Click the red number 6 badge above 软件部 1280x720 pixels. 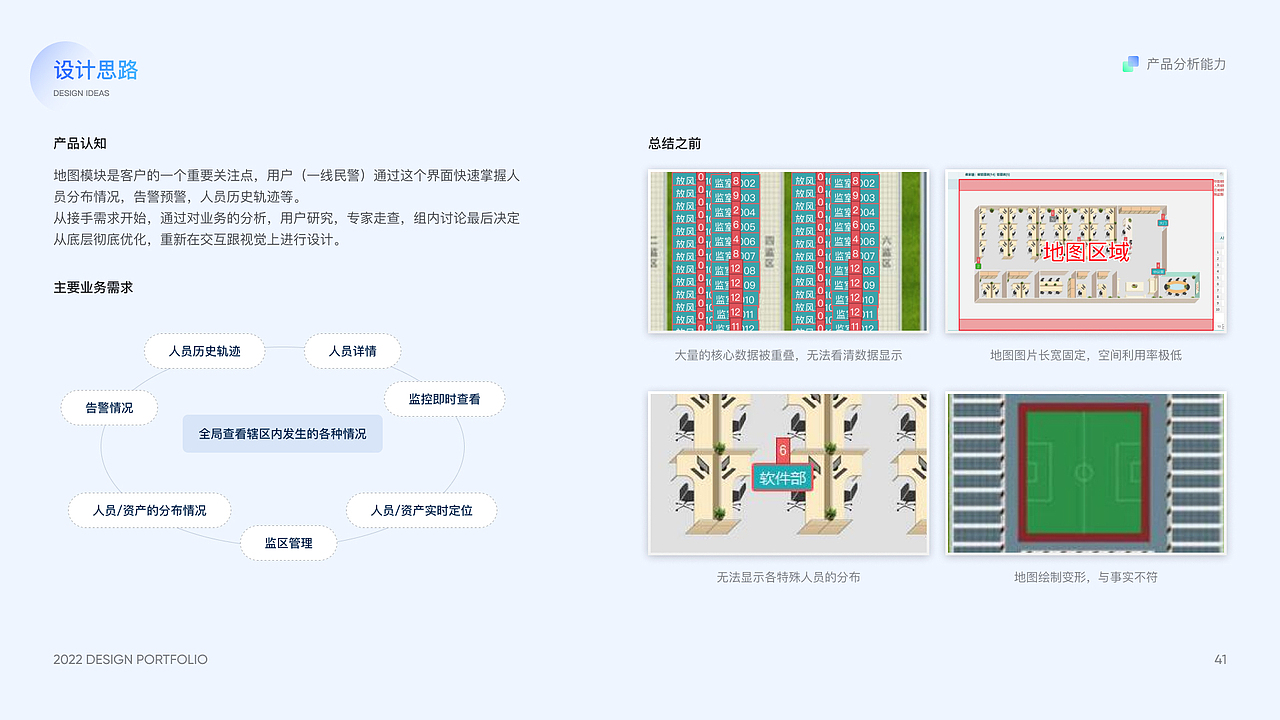[781, 450]
